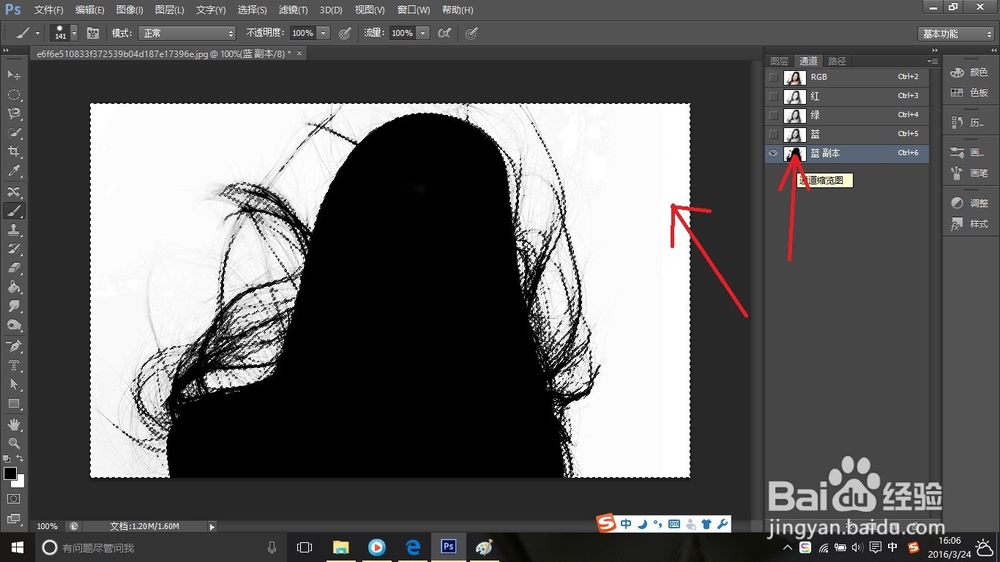Switch to the 图层 tab
The height and width of the screenshot is (562, 1000).
point(779,61)
